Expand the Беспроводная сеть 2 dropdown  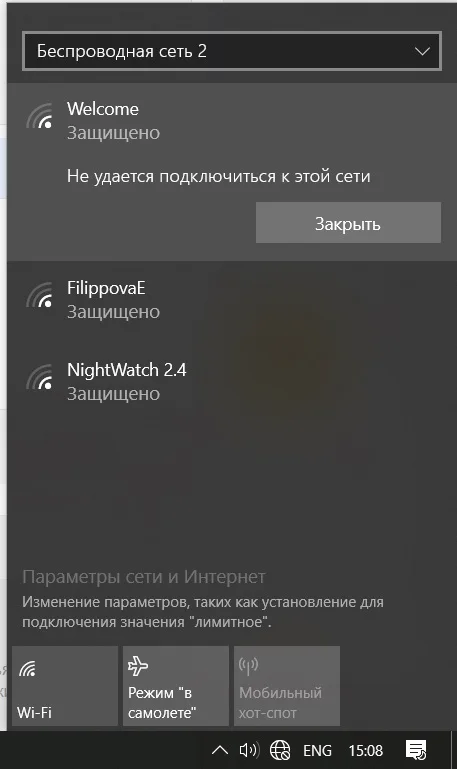coord(232,51)
